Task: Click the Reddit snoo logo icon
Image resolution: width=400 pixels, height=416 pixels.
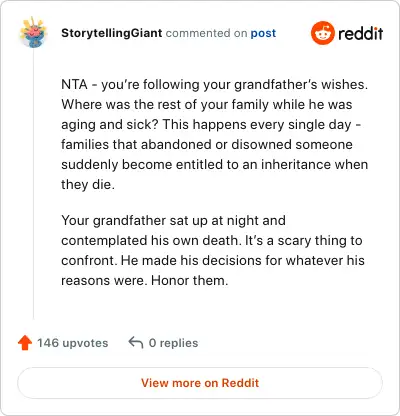Action: (322, 33)
